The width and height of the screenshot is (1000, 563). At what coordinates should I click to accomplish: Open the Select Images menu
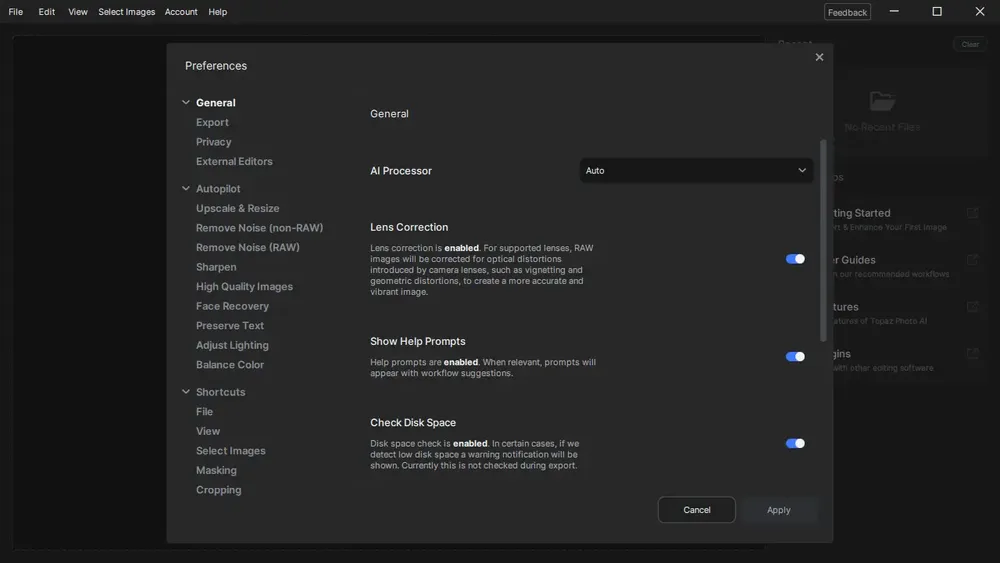(126, 12)
